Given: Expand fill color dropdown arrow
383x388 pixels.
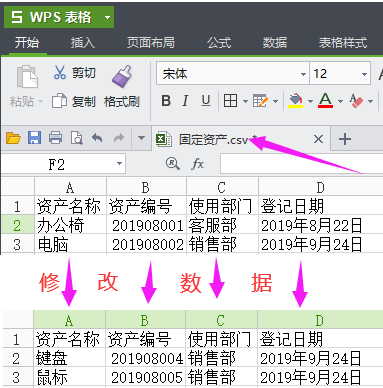Looking at the screenshot, I should click(310, 101).
